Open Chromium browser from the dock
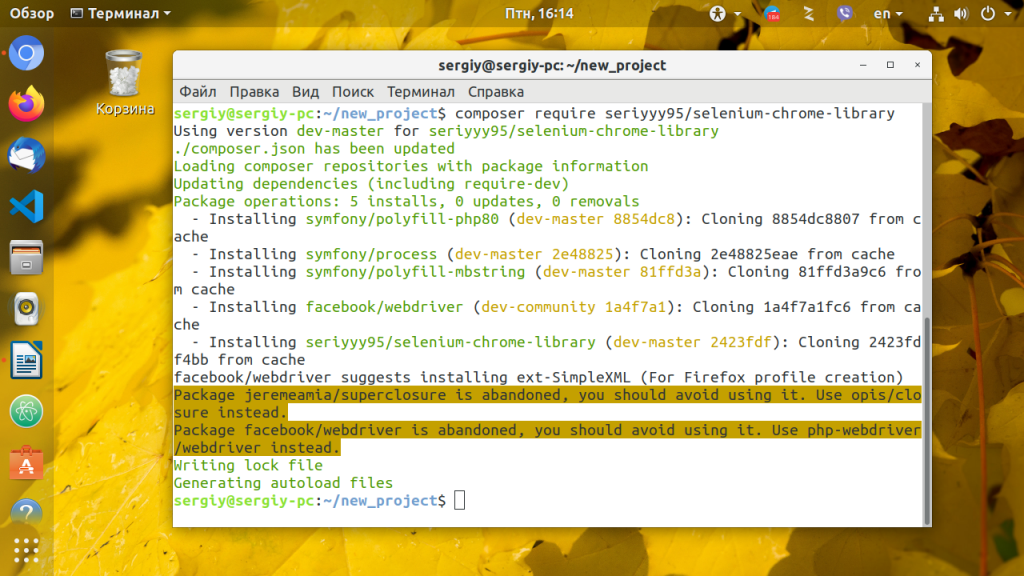This screenshot has width=1024, height=576. point(26,54)
